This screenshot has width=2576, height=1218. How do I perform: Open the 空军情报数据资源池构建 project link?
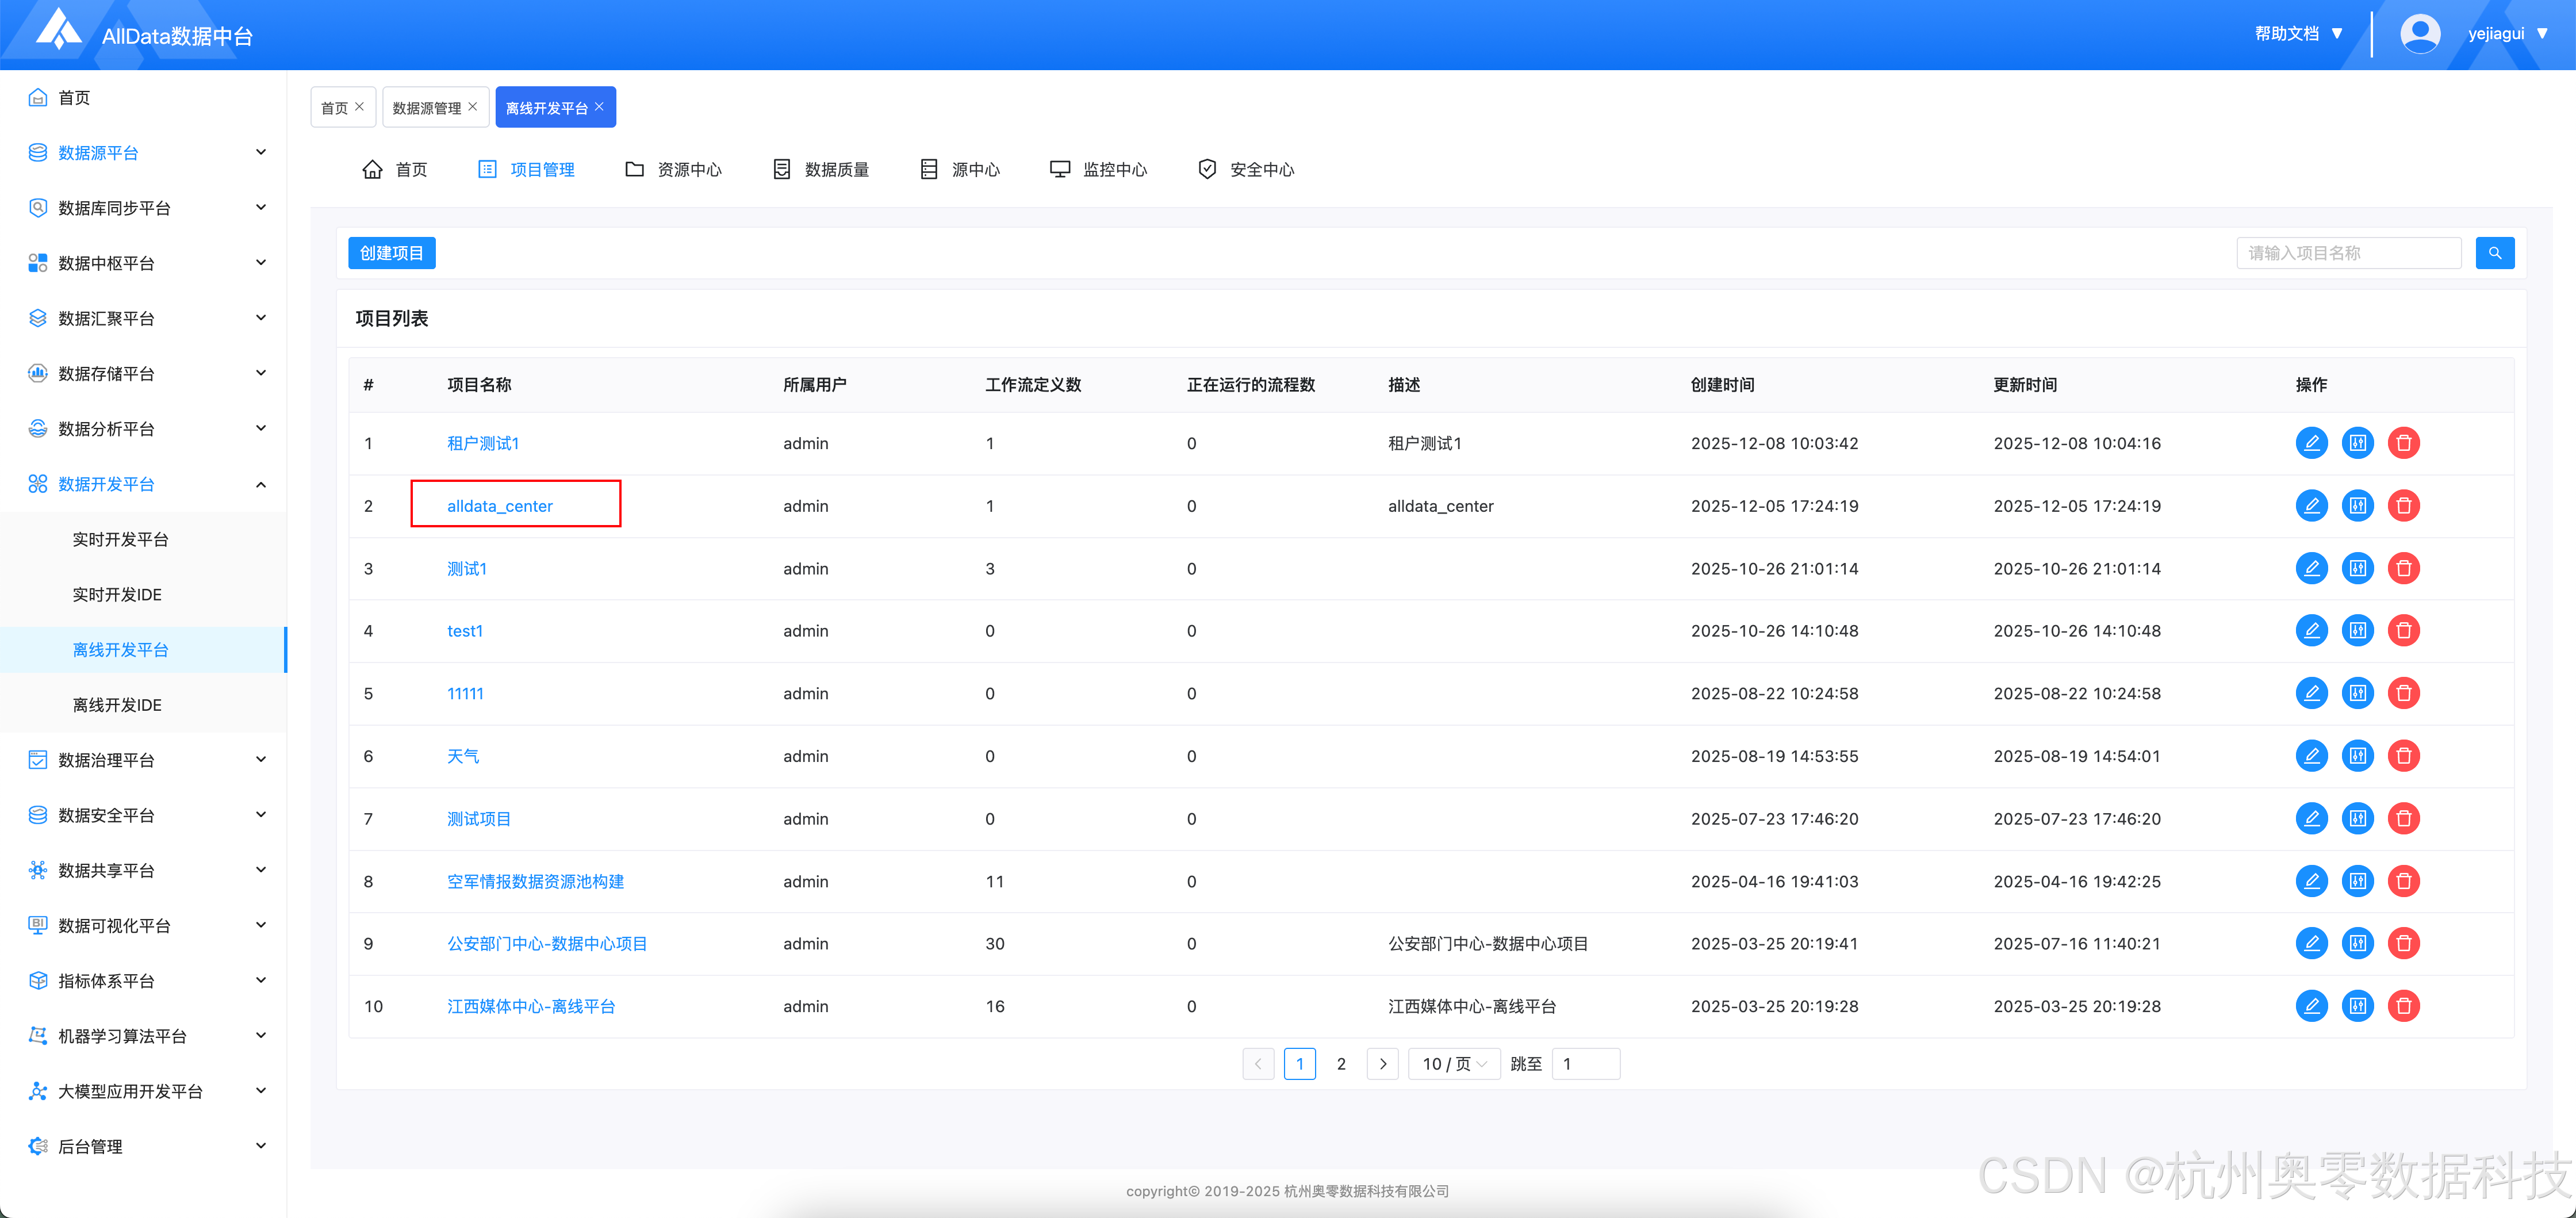(535, 881)
